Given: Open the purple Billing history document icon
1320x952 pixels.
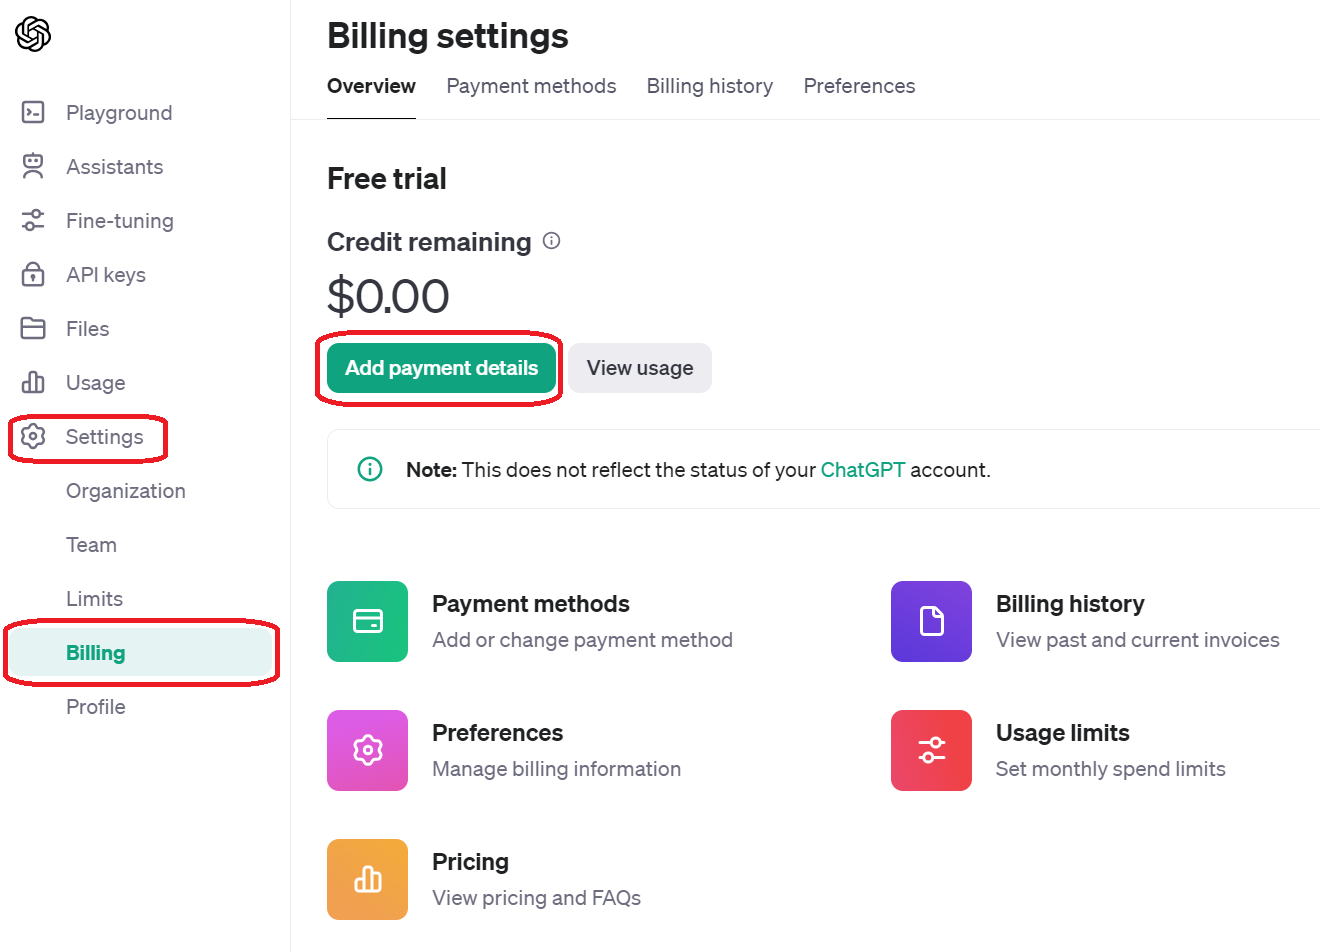Looking at the screenshot, I should click(931, 621).
